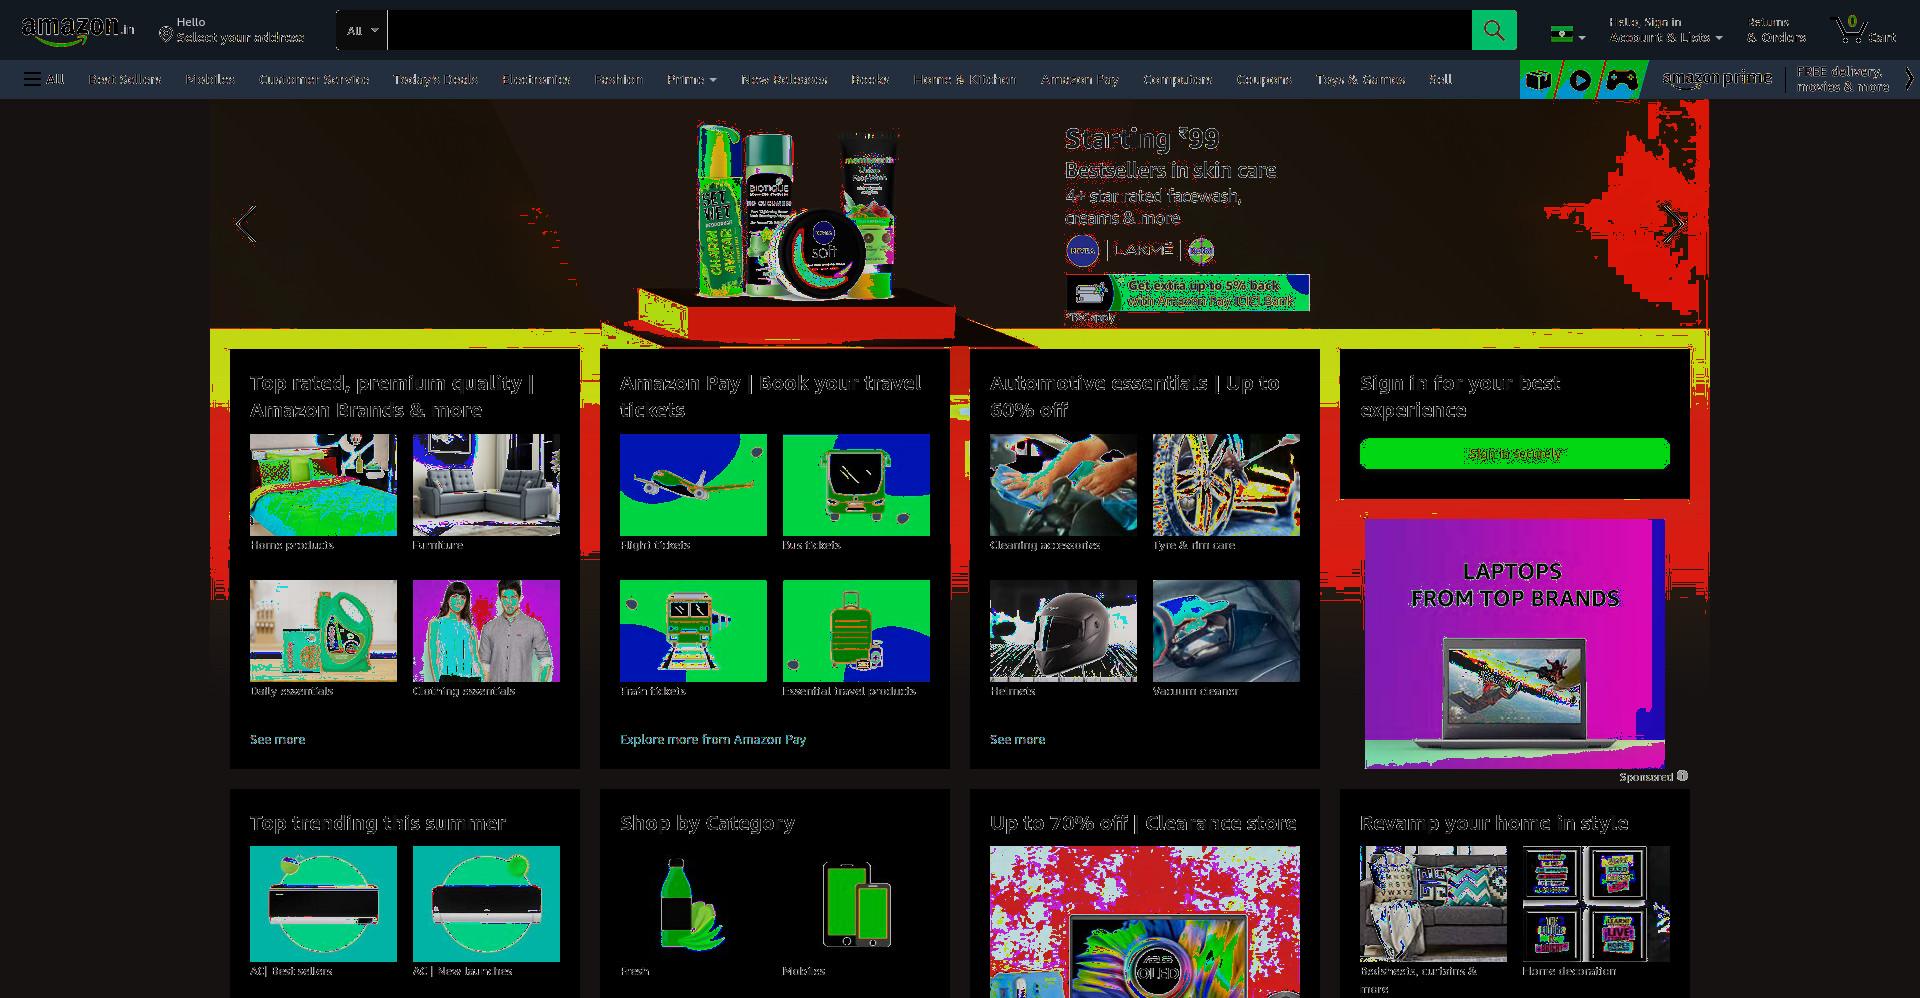Open the Cleaning accessories thumbnail
1920x998 pixels.
coord(1063,485)
